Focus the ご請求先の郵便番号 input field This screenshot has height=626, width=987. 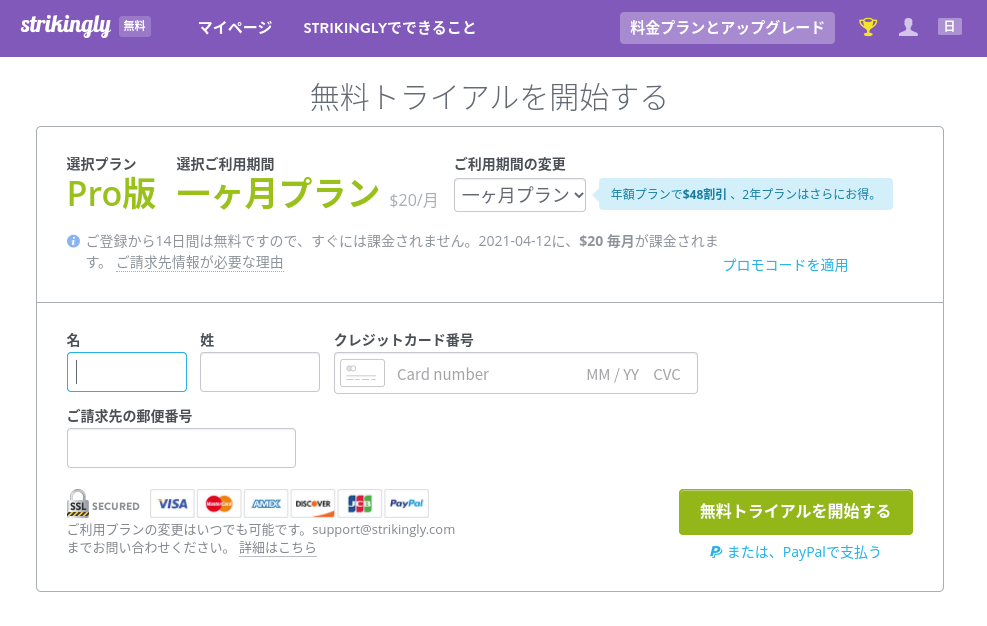(181, 448)
